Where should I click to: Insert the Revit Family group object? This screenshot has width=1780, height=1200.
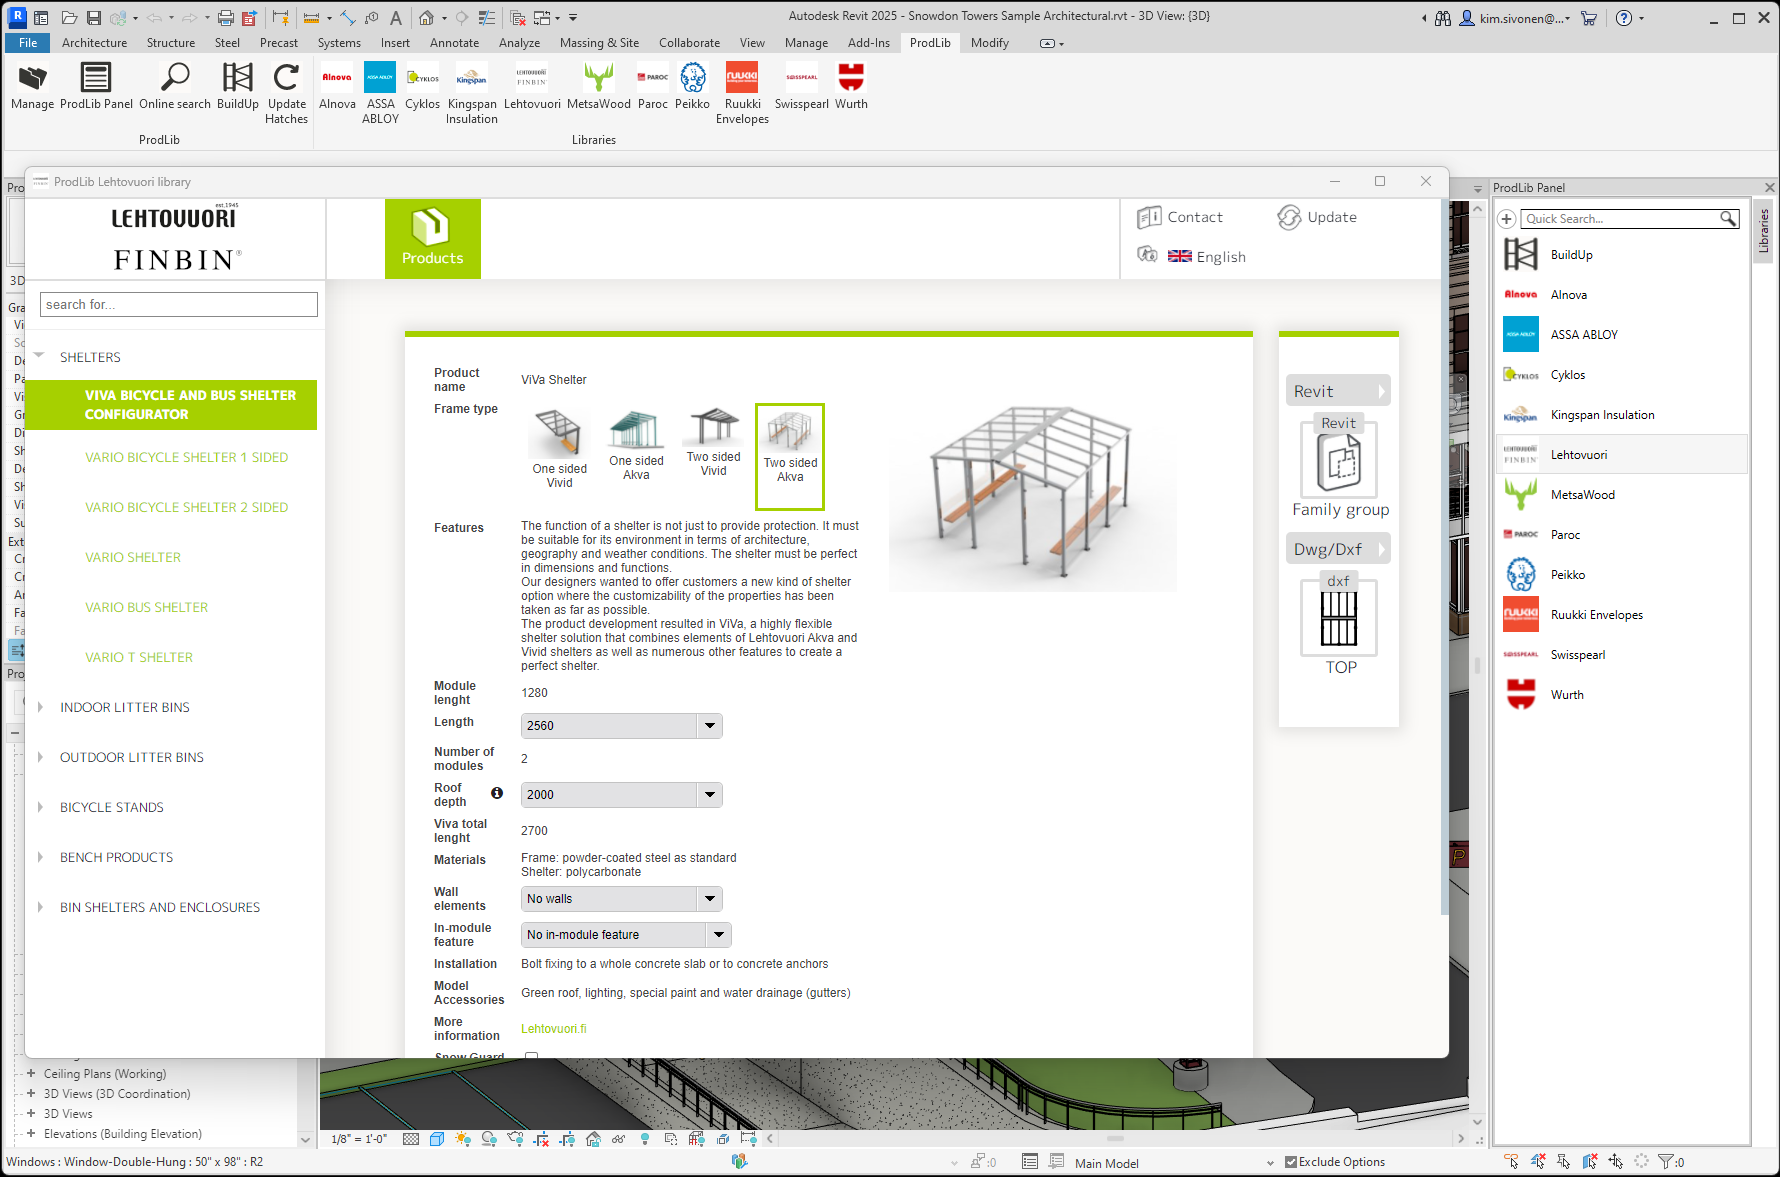[x=1339, y=460]
